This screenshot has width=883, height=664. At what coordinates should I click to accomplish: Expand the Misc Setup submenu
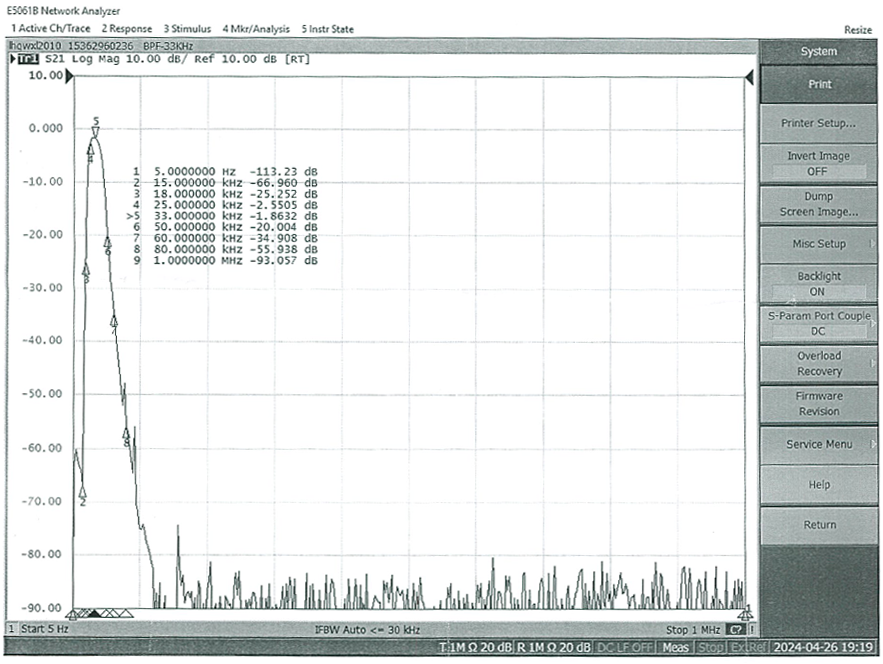point(817,244)
